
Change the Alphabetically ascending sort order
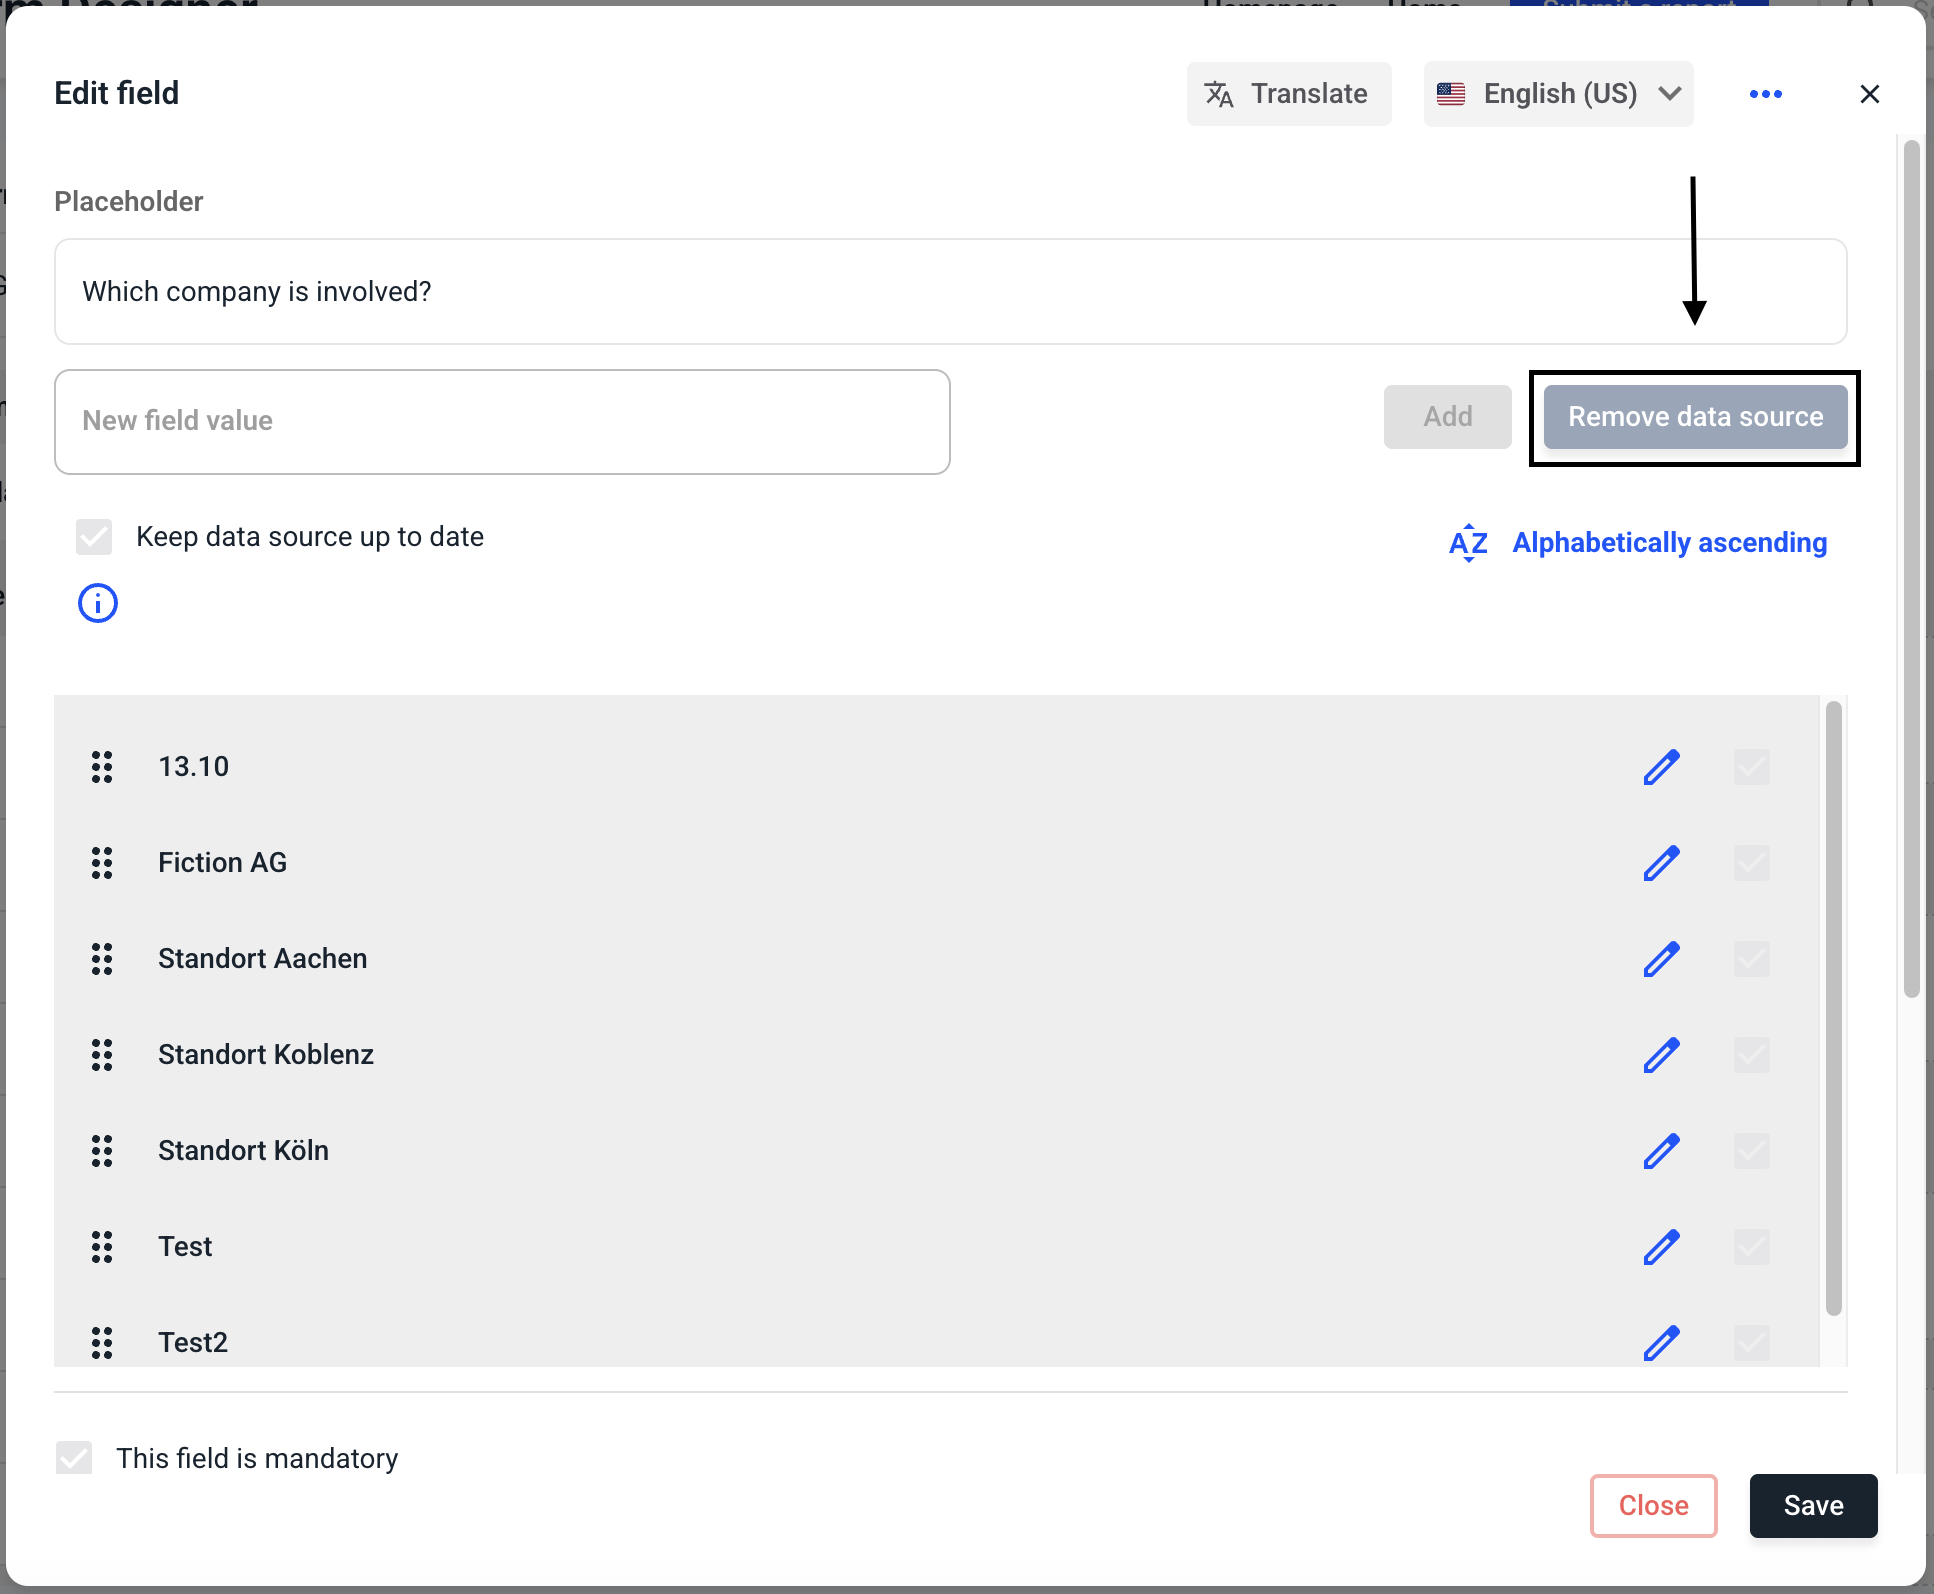(1638, 543)
